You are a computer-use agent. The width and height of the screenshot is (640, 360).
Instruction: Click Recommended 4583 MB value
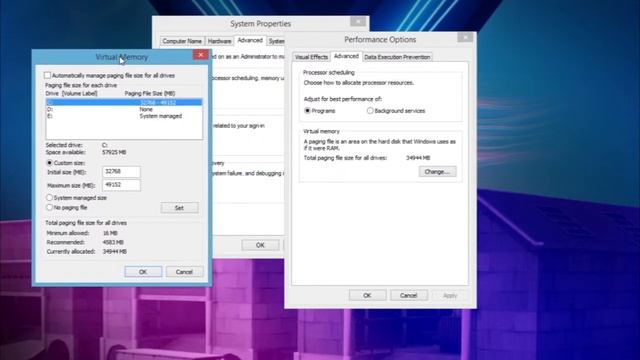pyautogui.click(x=113, y=242)
